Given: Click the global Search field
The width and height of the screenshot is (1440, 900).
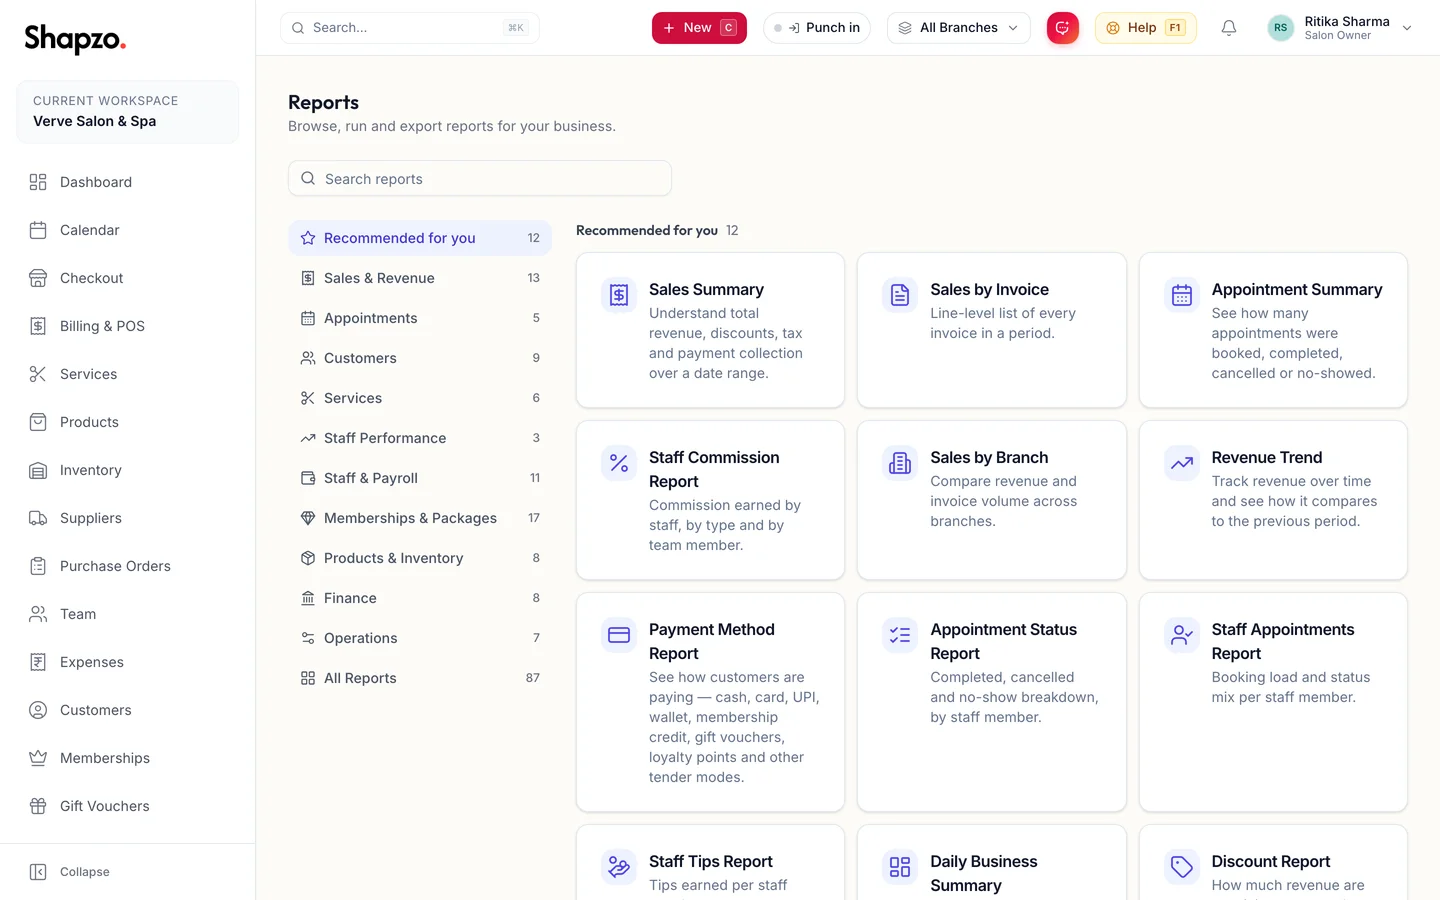Looking at the screenshot, I should pos(410,28).
